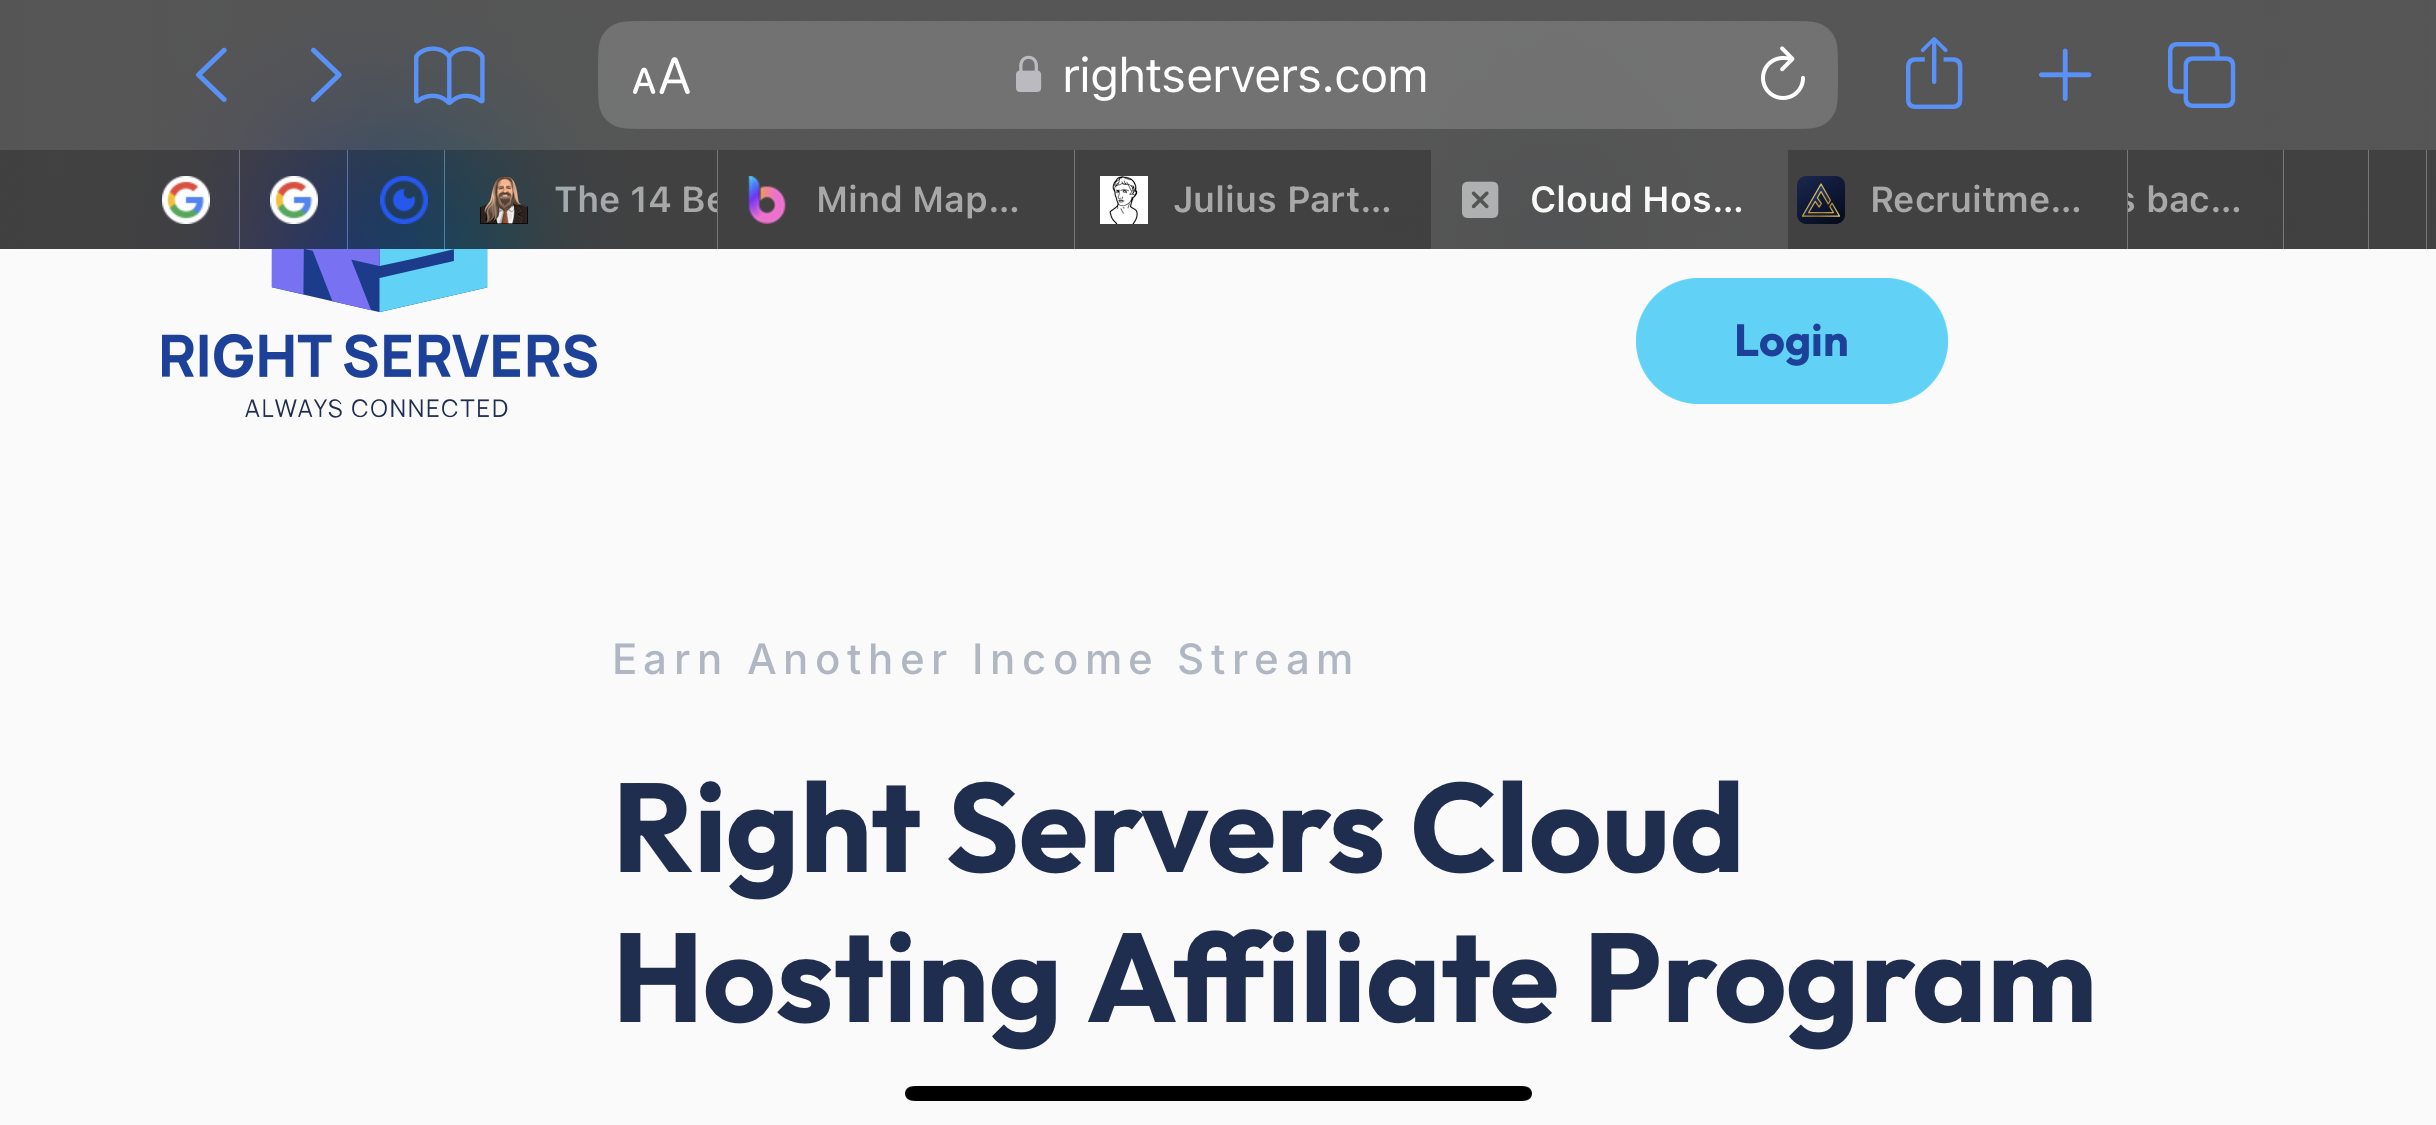Show all tabs overview icon
Screen dimensions: 2436x1125
pyautogui.click(x=2201, y=75)
